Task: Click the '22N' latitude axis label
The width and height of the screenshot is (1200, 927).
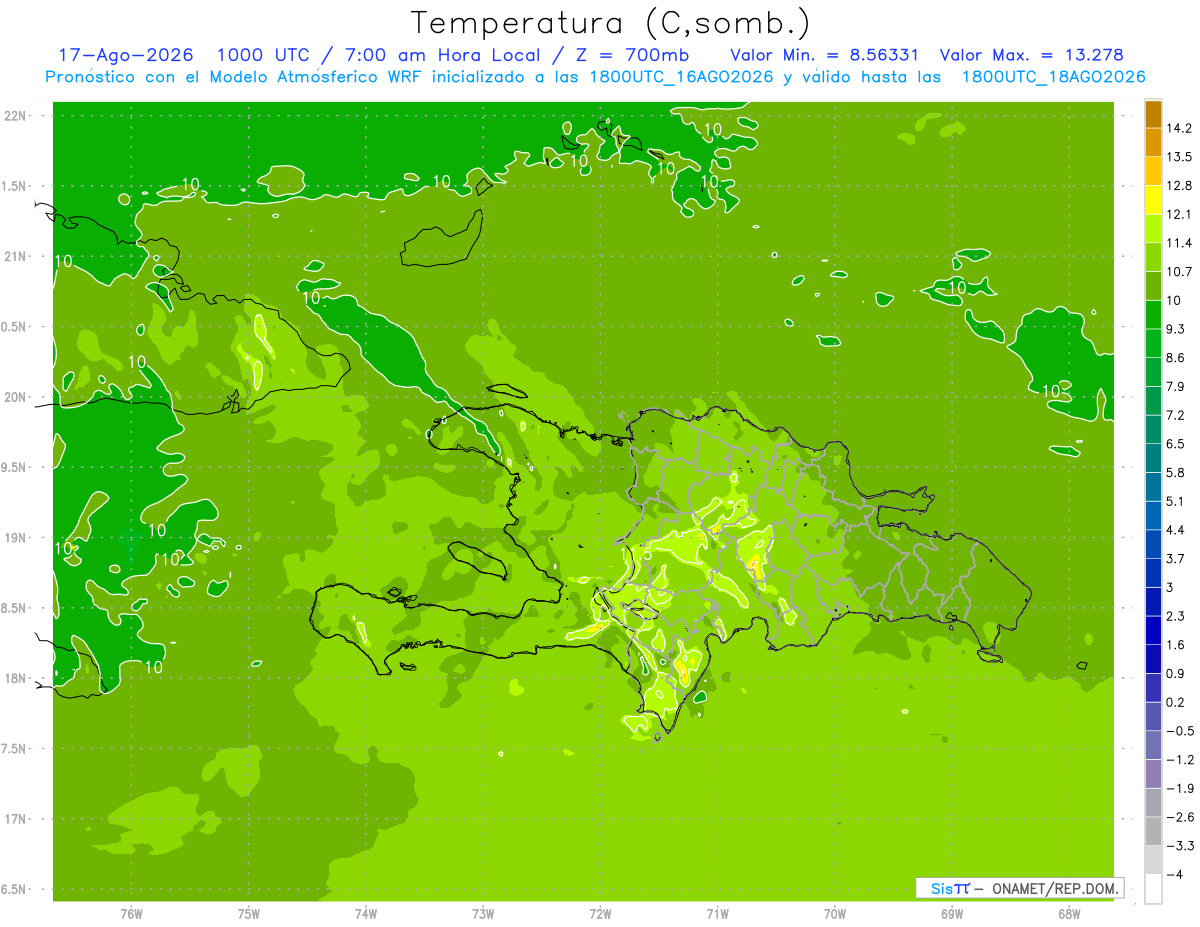Action: point(15,116)
